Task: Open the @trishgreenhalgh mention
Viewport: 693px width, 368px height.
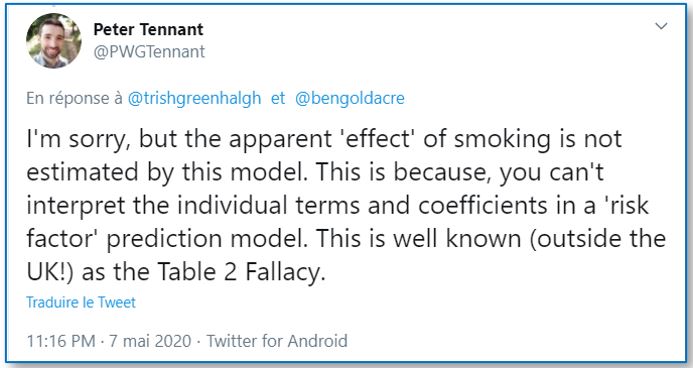Action: click(x=194, y=98)
